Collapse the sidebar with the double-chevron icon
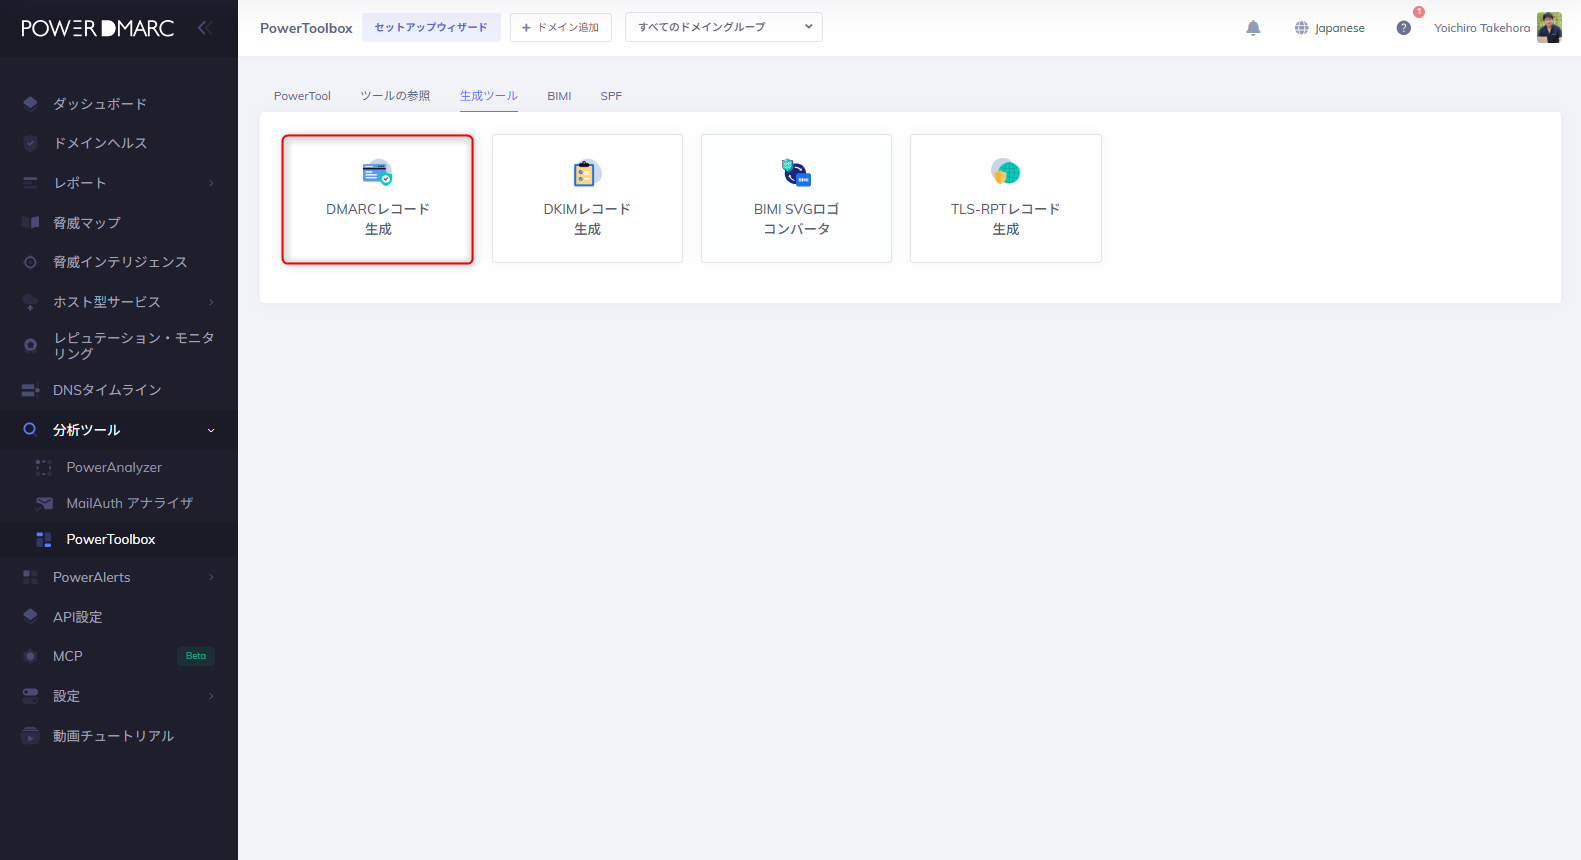Image resolution: width=1581 pixels, height=860 pixels. click(x=205, y=28)
